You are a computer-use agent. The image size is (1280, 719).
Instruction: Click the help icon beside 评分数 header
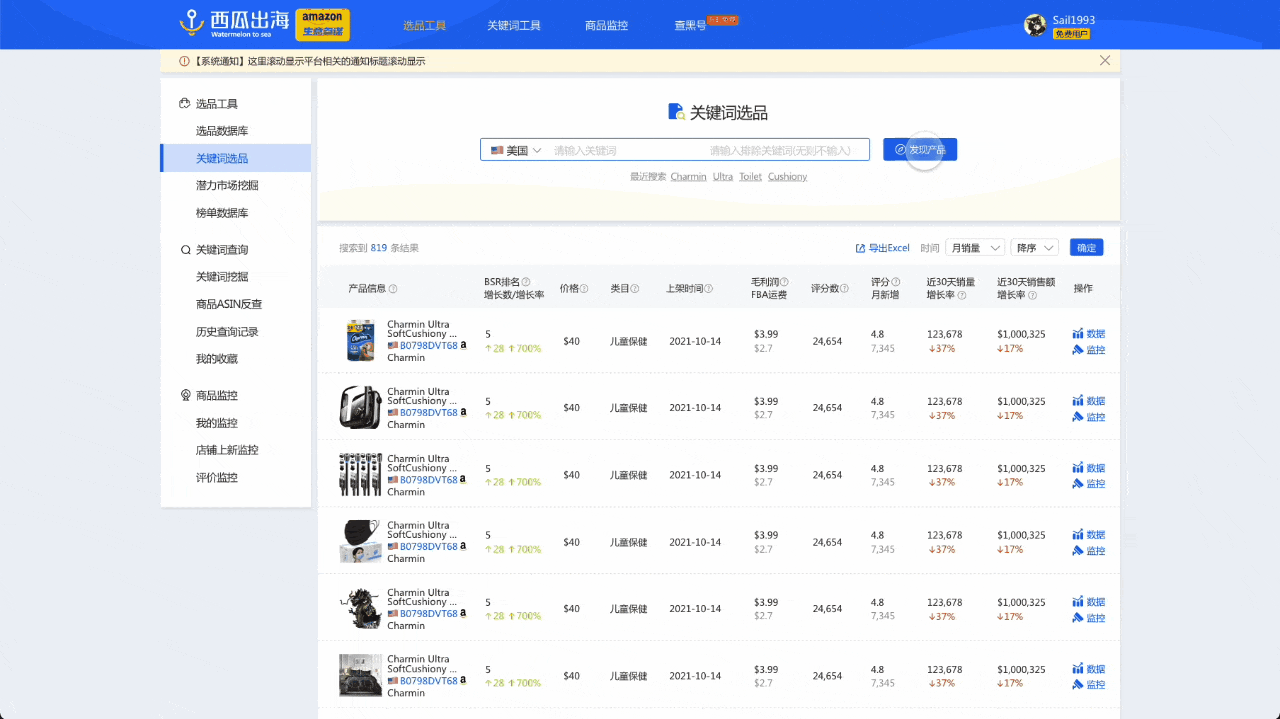(x=844, y=289)
